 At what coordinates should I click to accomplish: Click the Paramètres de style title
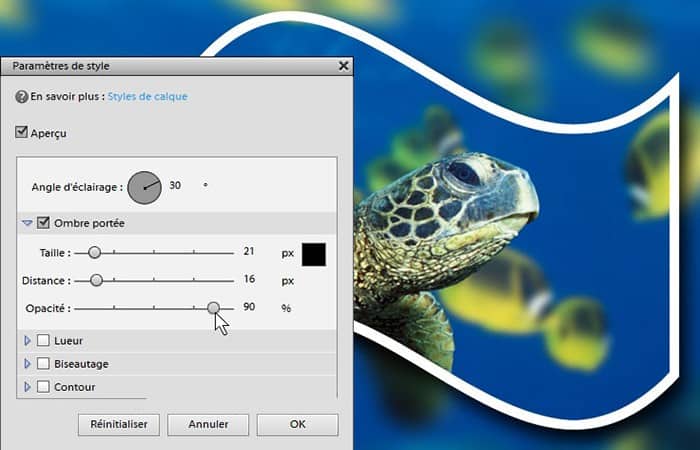[61, 66]
